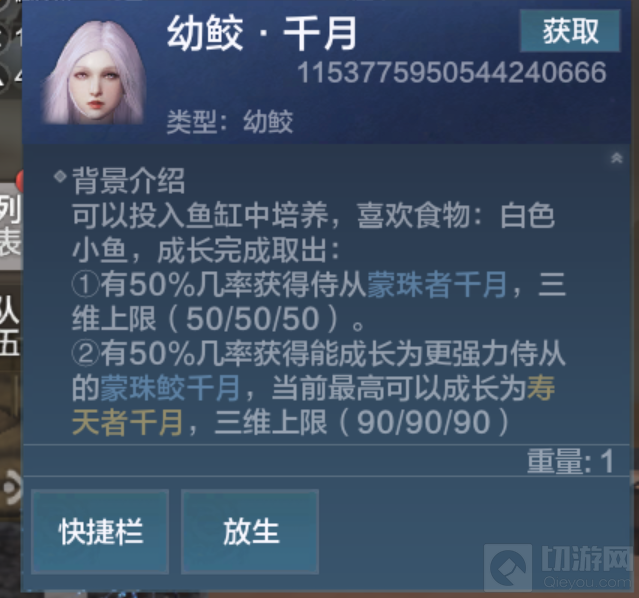This screenshot has height=598, width=639.
Task: Click the 放生 release button
Action: [250, 532]
